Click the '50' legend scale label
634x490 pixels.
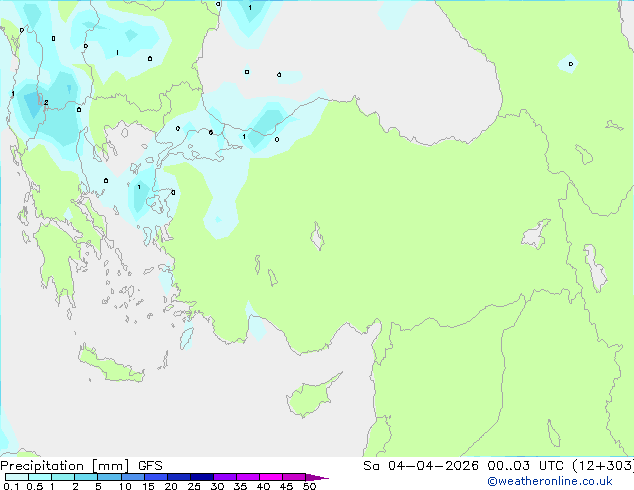(x=309, y=486)
